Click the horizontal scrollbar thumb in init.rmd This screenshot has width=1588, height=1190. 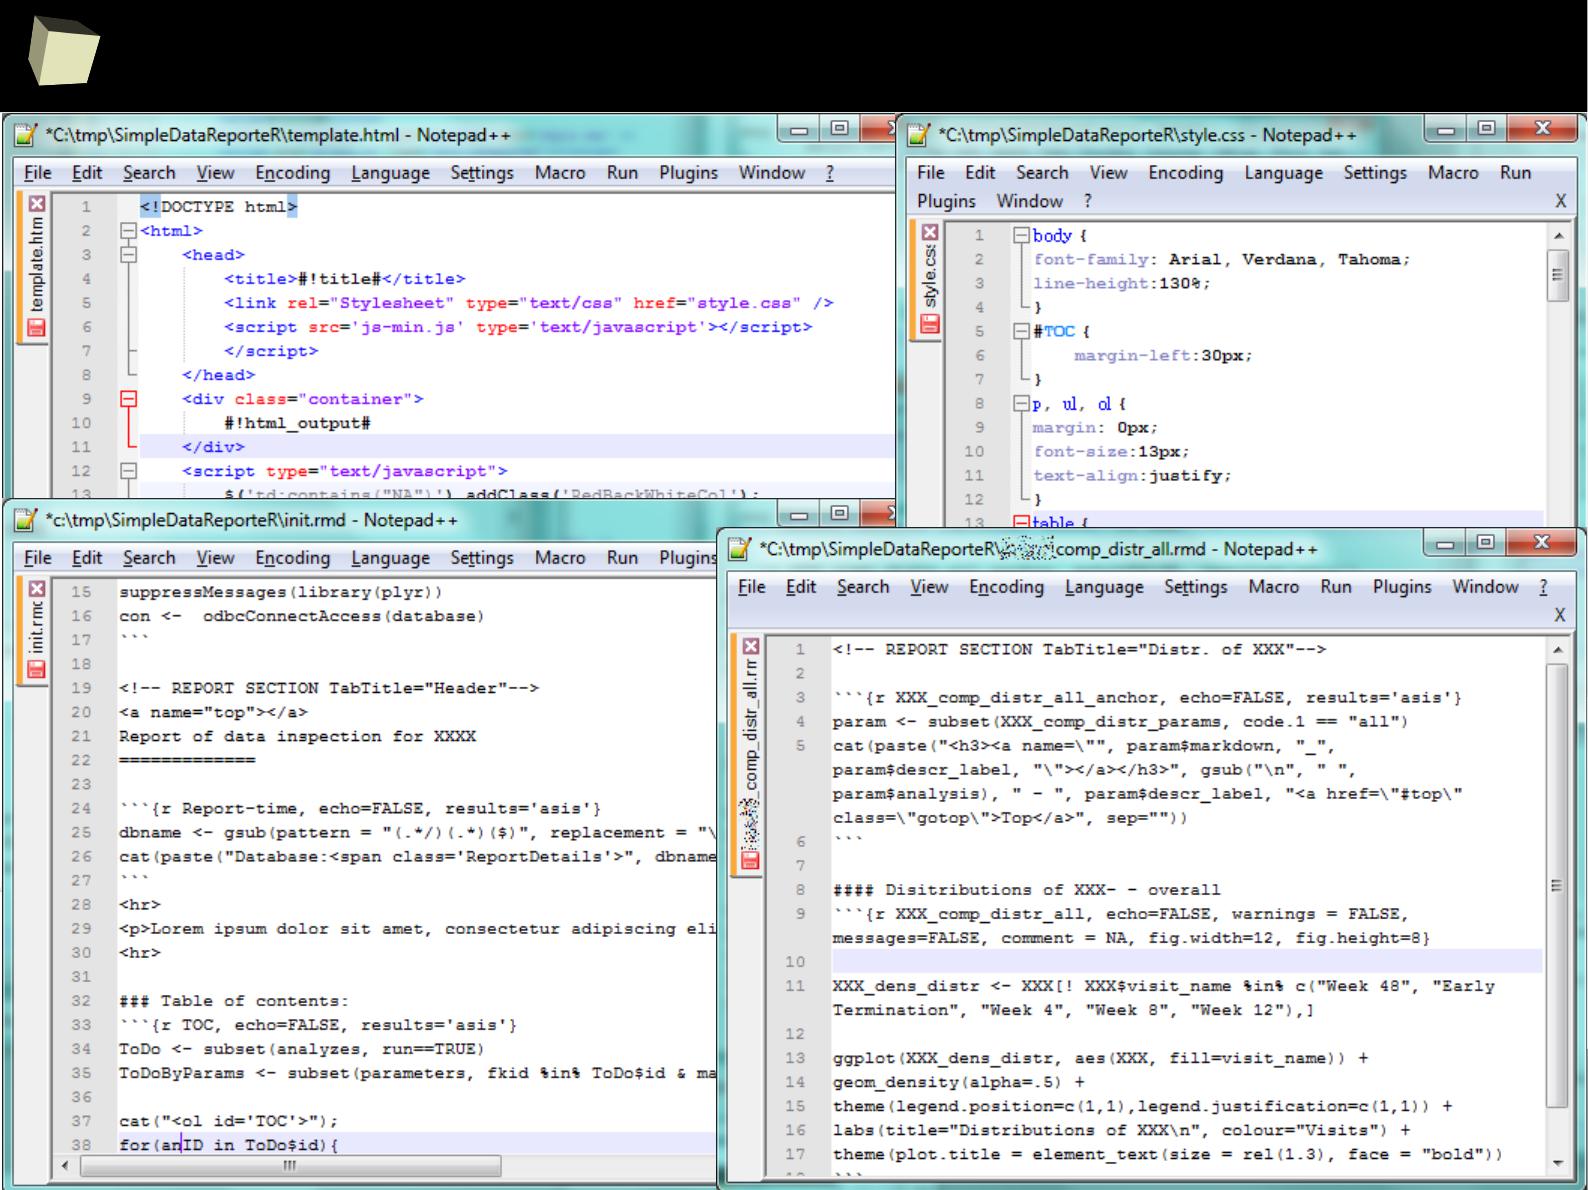pyautogui.click(x=290, y=1166)
